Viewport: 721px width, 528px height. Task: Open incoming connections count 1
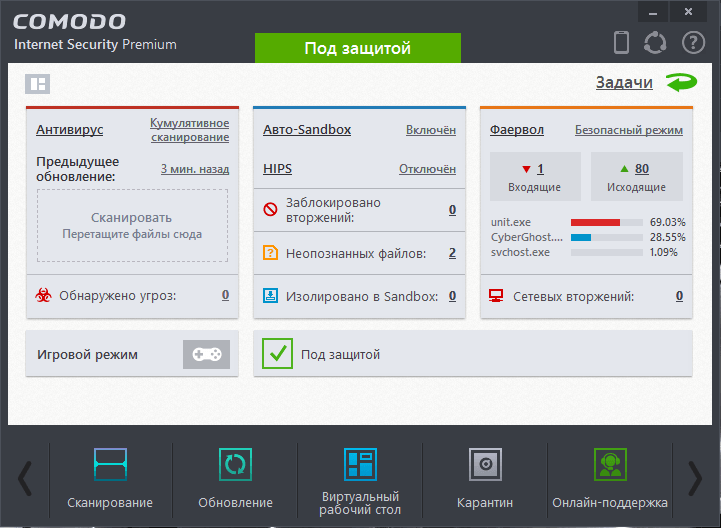tap(540, 169)
